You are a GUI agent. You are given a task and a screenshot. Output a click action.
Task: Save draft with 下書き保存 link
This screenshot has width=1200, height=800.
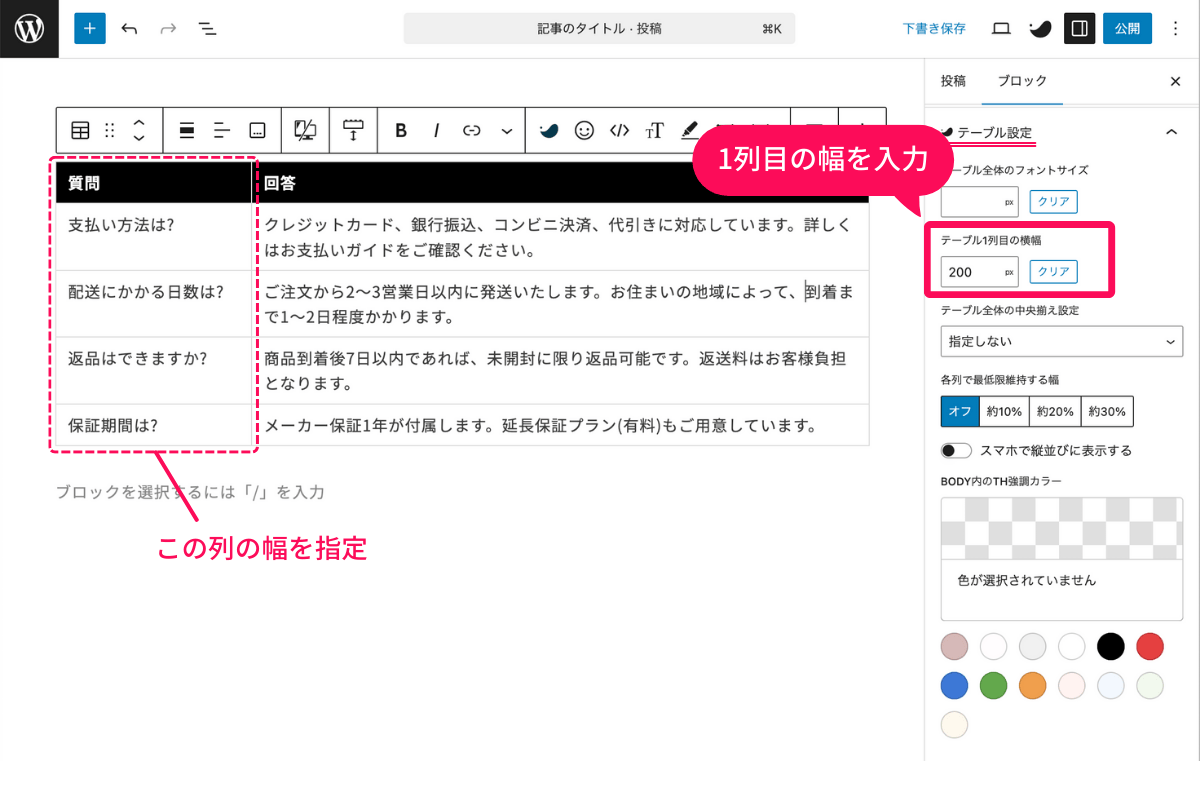coord(933,28)
